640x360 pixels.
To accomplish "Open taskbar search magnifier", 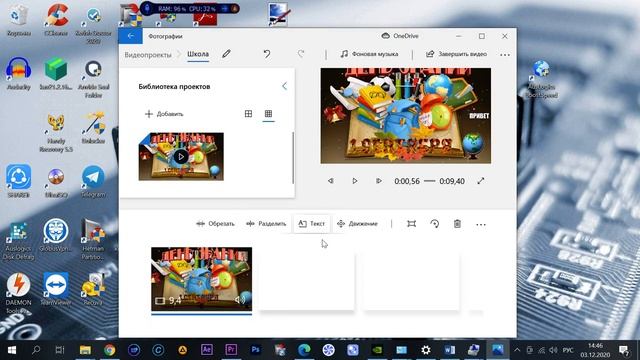I will (36, 350).
